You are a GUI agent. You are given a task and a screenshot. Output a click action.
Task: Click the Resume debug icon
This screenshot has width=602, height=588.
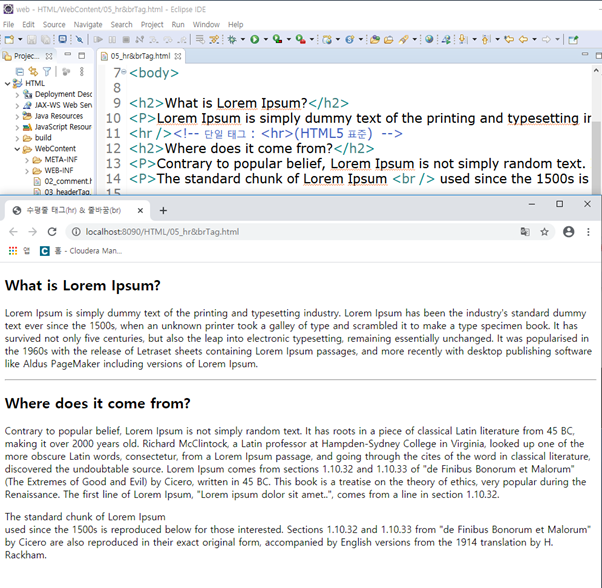point(98,40)
